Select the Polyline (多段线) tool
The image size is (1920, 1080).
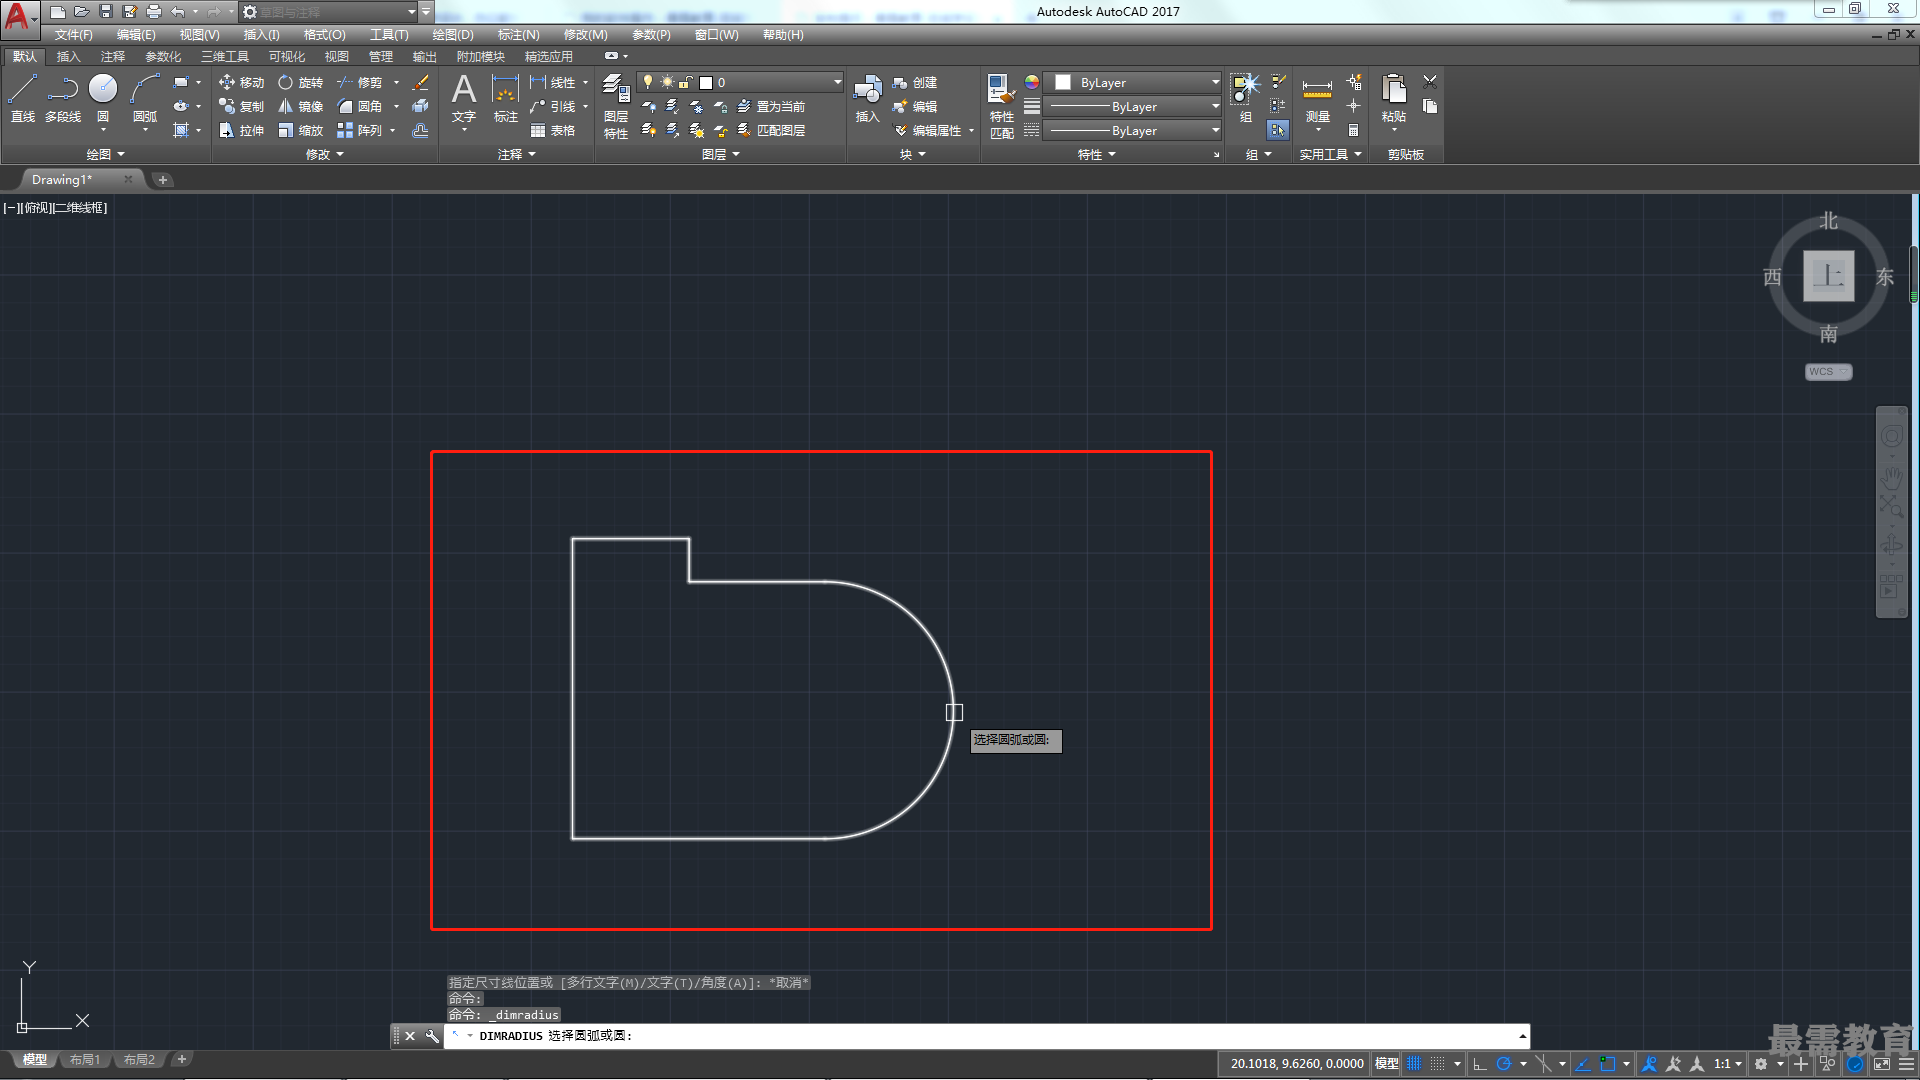click(x=63, y=98)
